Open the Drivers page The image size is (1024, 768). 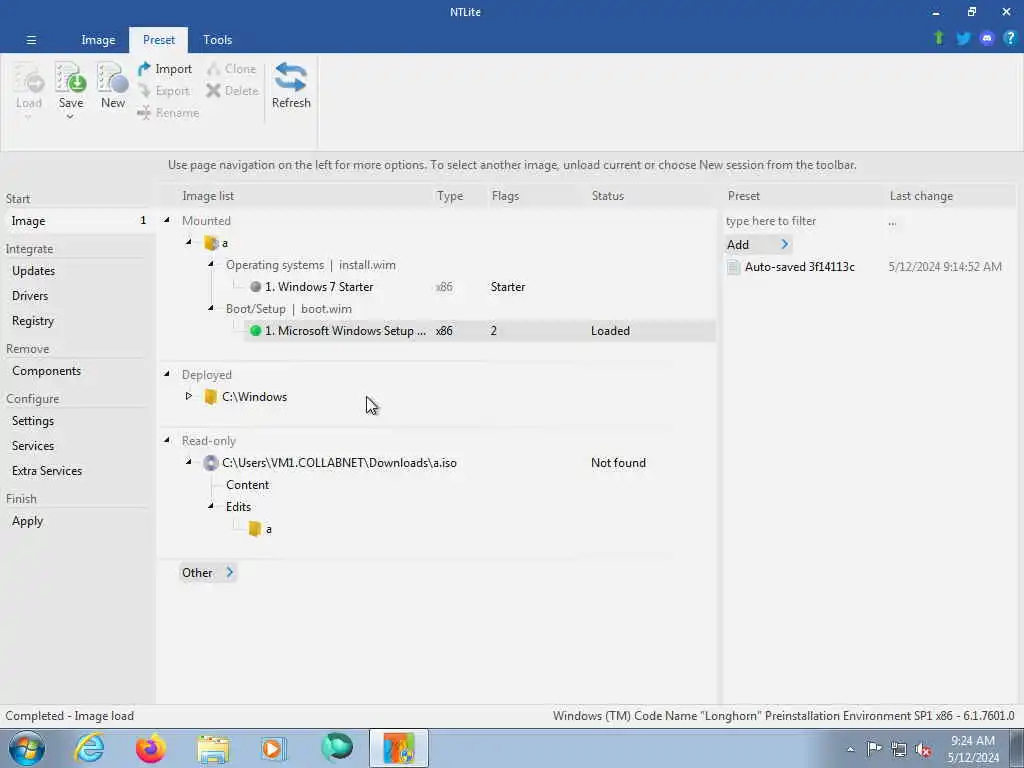point(30,296)
